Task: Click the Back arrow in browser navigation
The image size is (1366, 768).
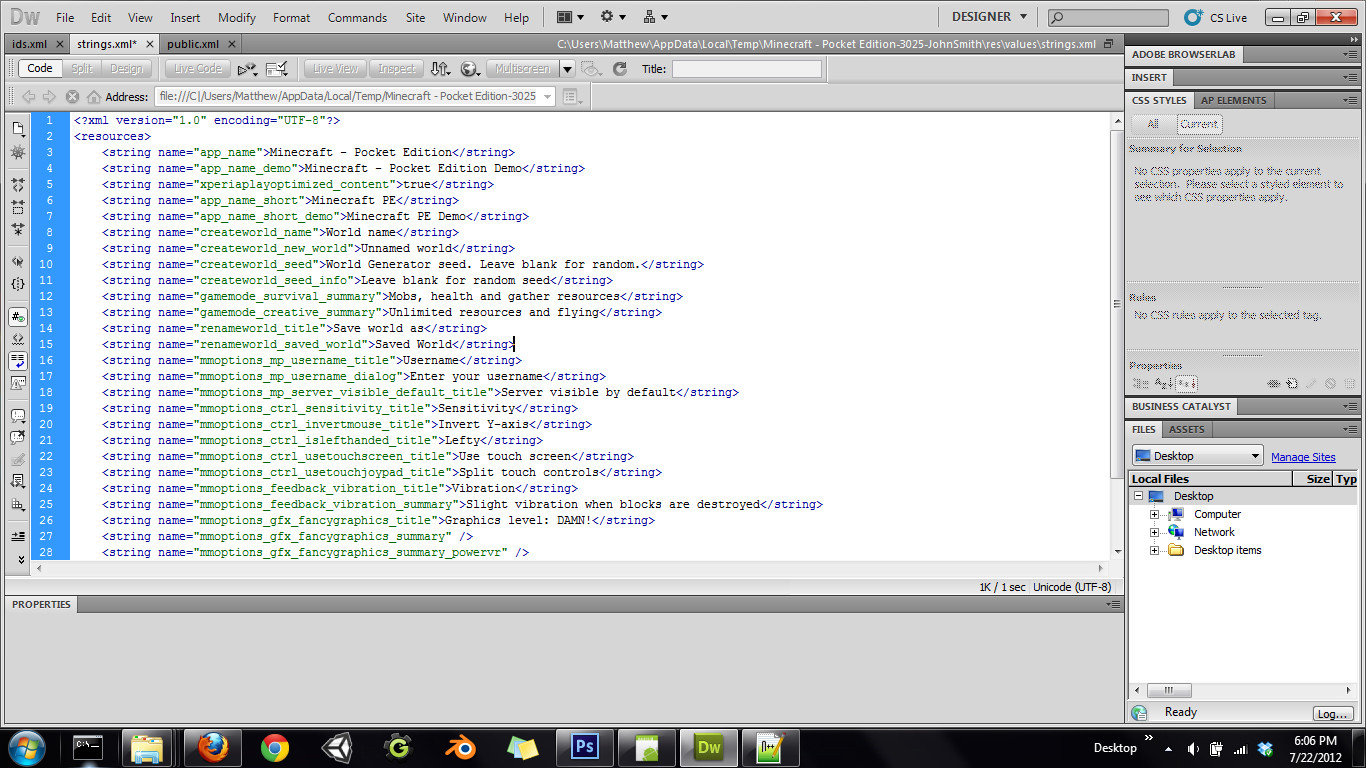Action: [x=28, y=97]
